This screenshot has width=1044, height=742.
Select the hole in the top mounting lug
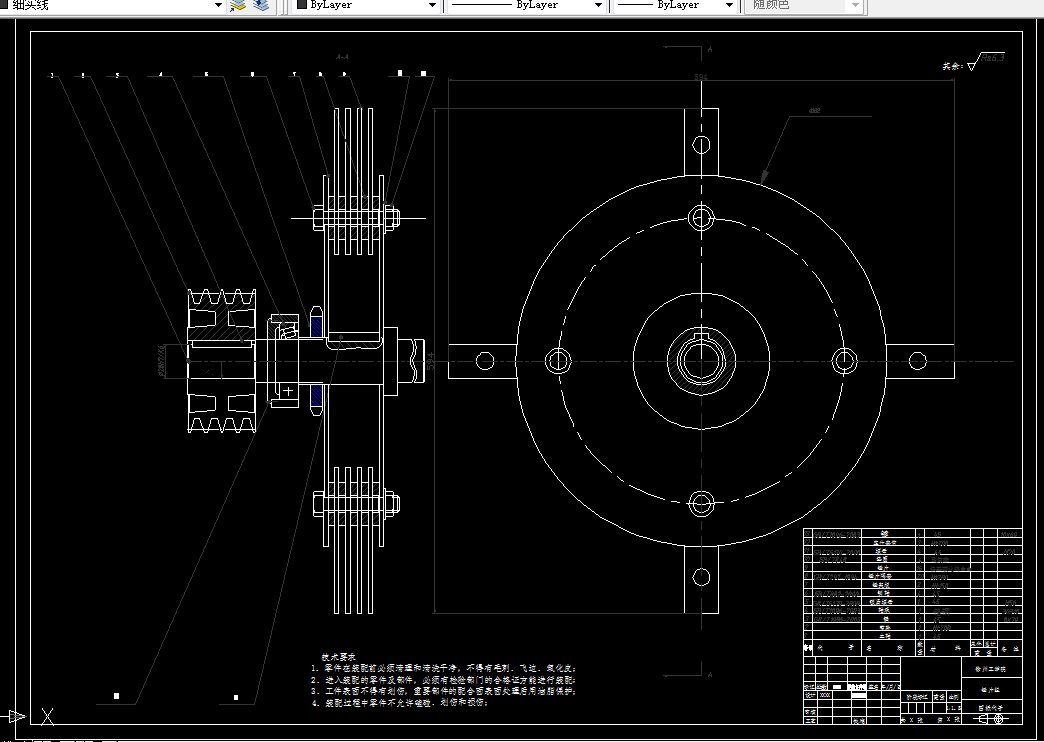[701, 145]
